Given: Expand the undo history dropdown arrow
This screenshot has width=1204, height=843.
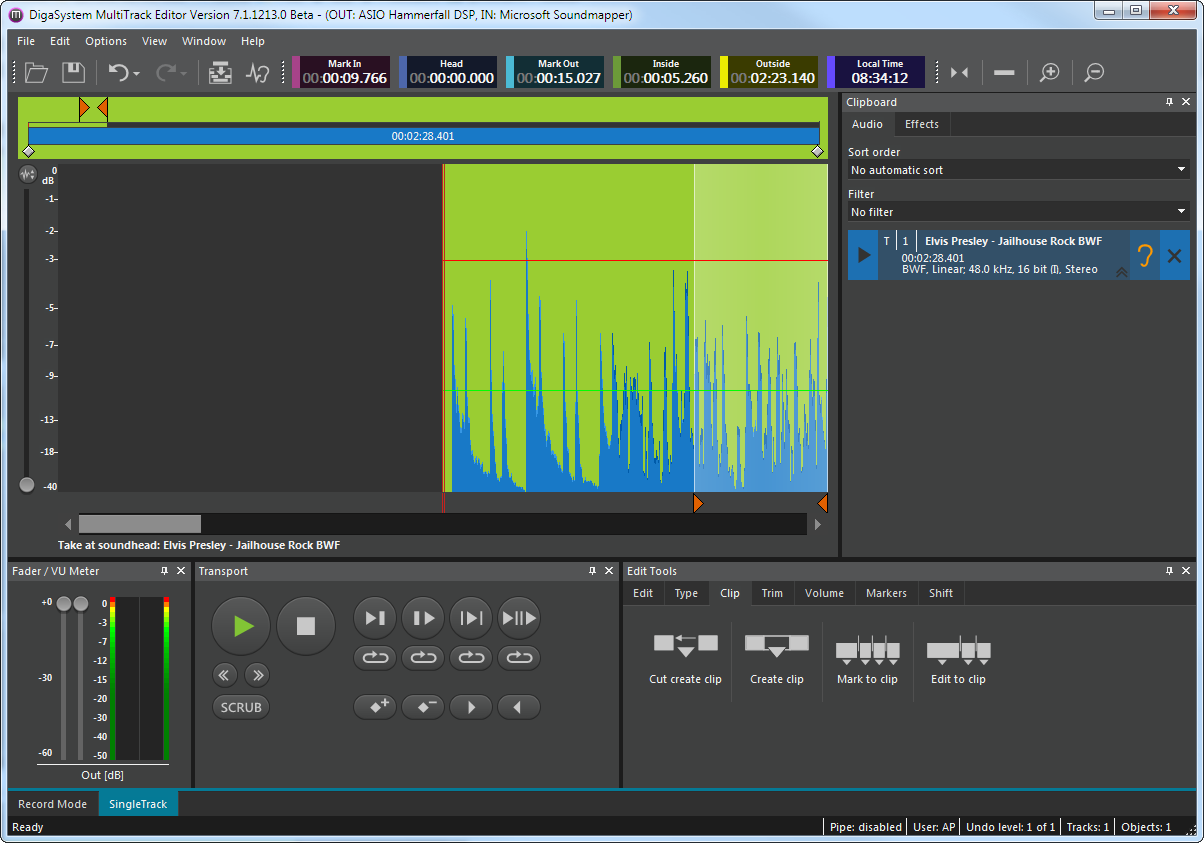Looking at the screenshot, I should [137, 73].
